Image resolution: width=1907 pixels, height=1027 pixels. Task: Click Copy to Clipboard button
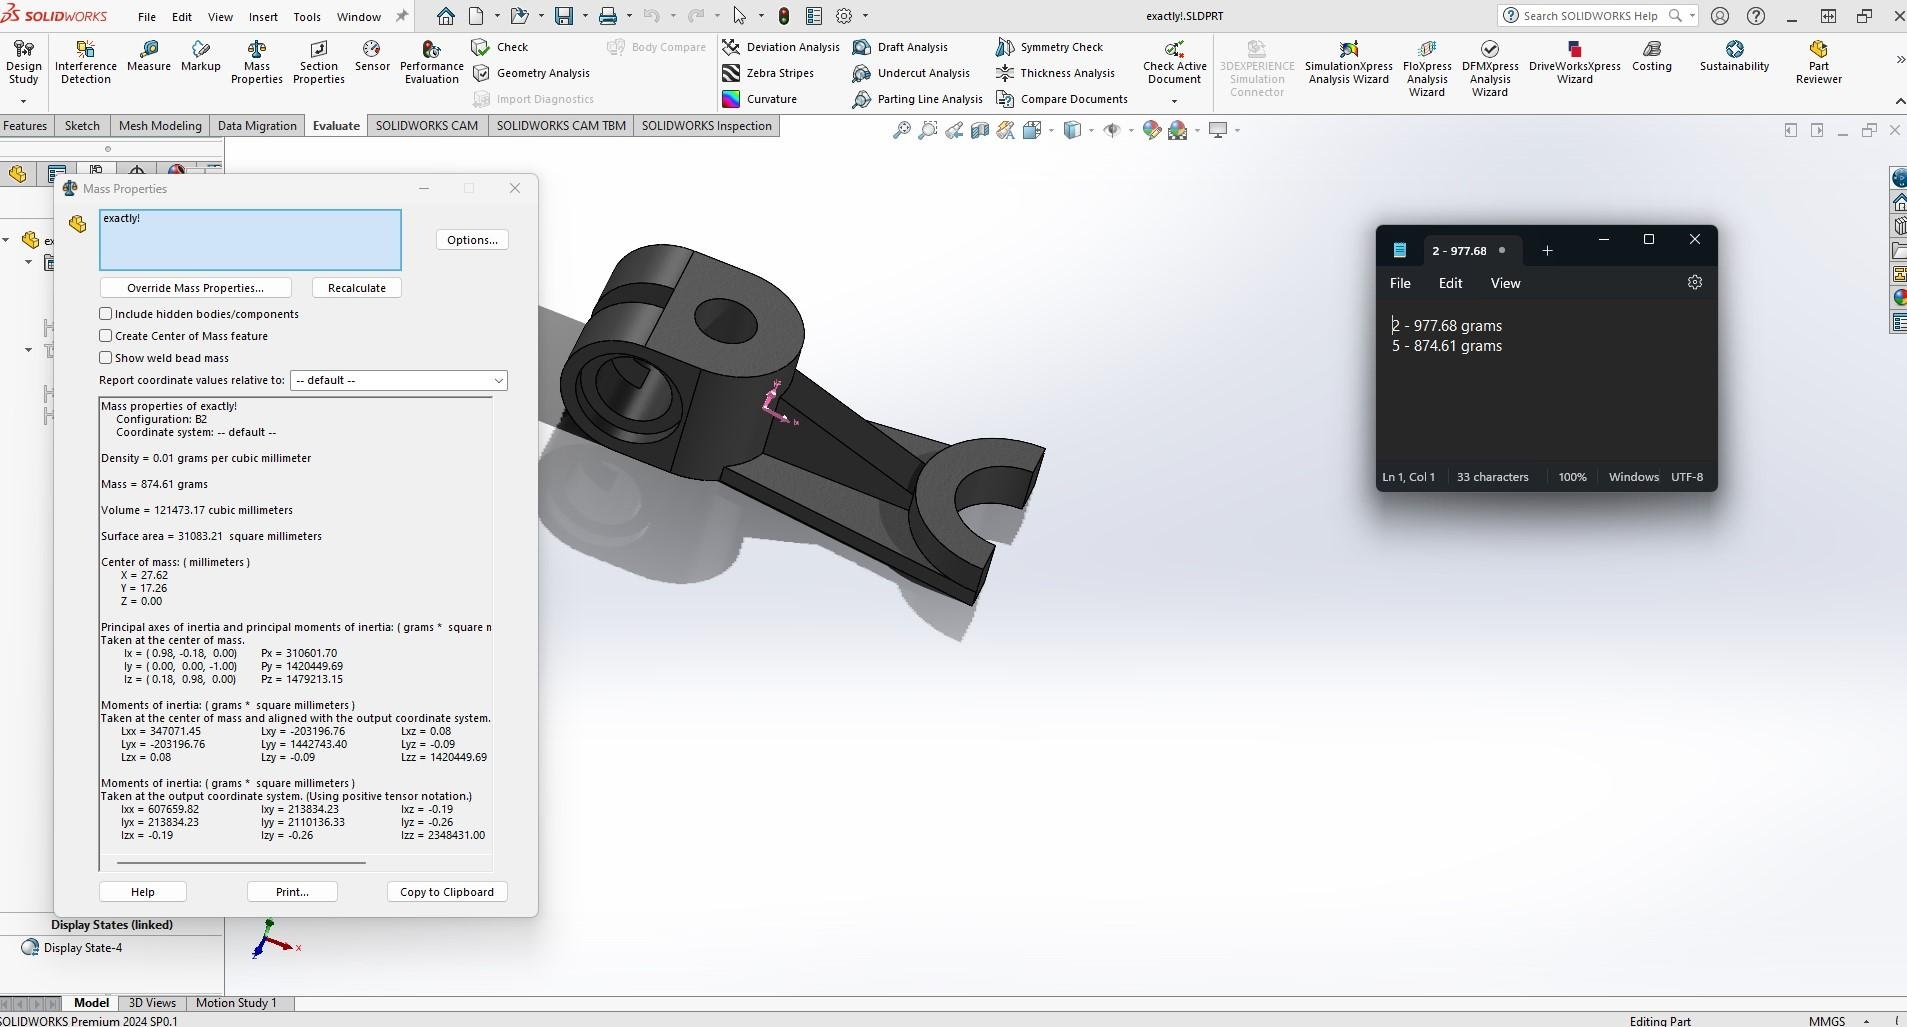click(x=447, y=892)
